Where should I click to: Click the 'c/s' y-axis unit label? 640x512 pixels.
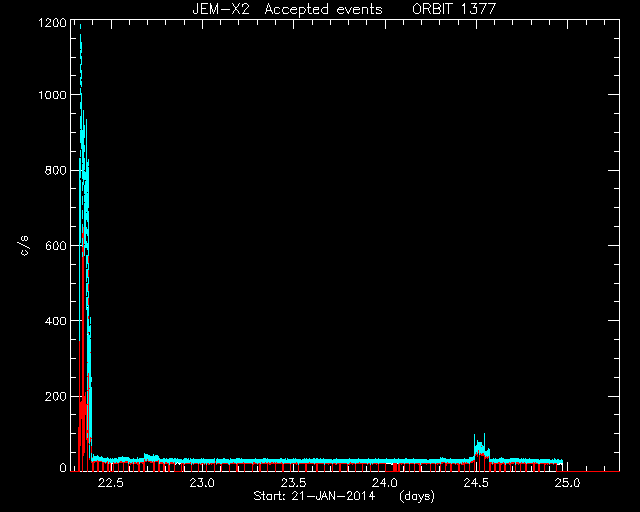tap(25, 246)
